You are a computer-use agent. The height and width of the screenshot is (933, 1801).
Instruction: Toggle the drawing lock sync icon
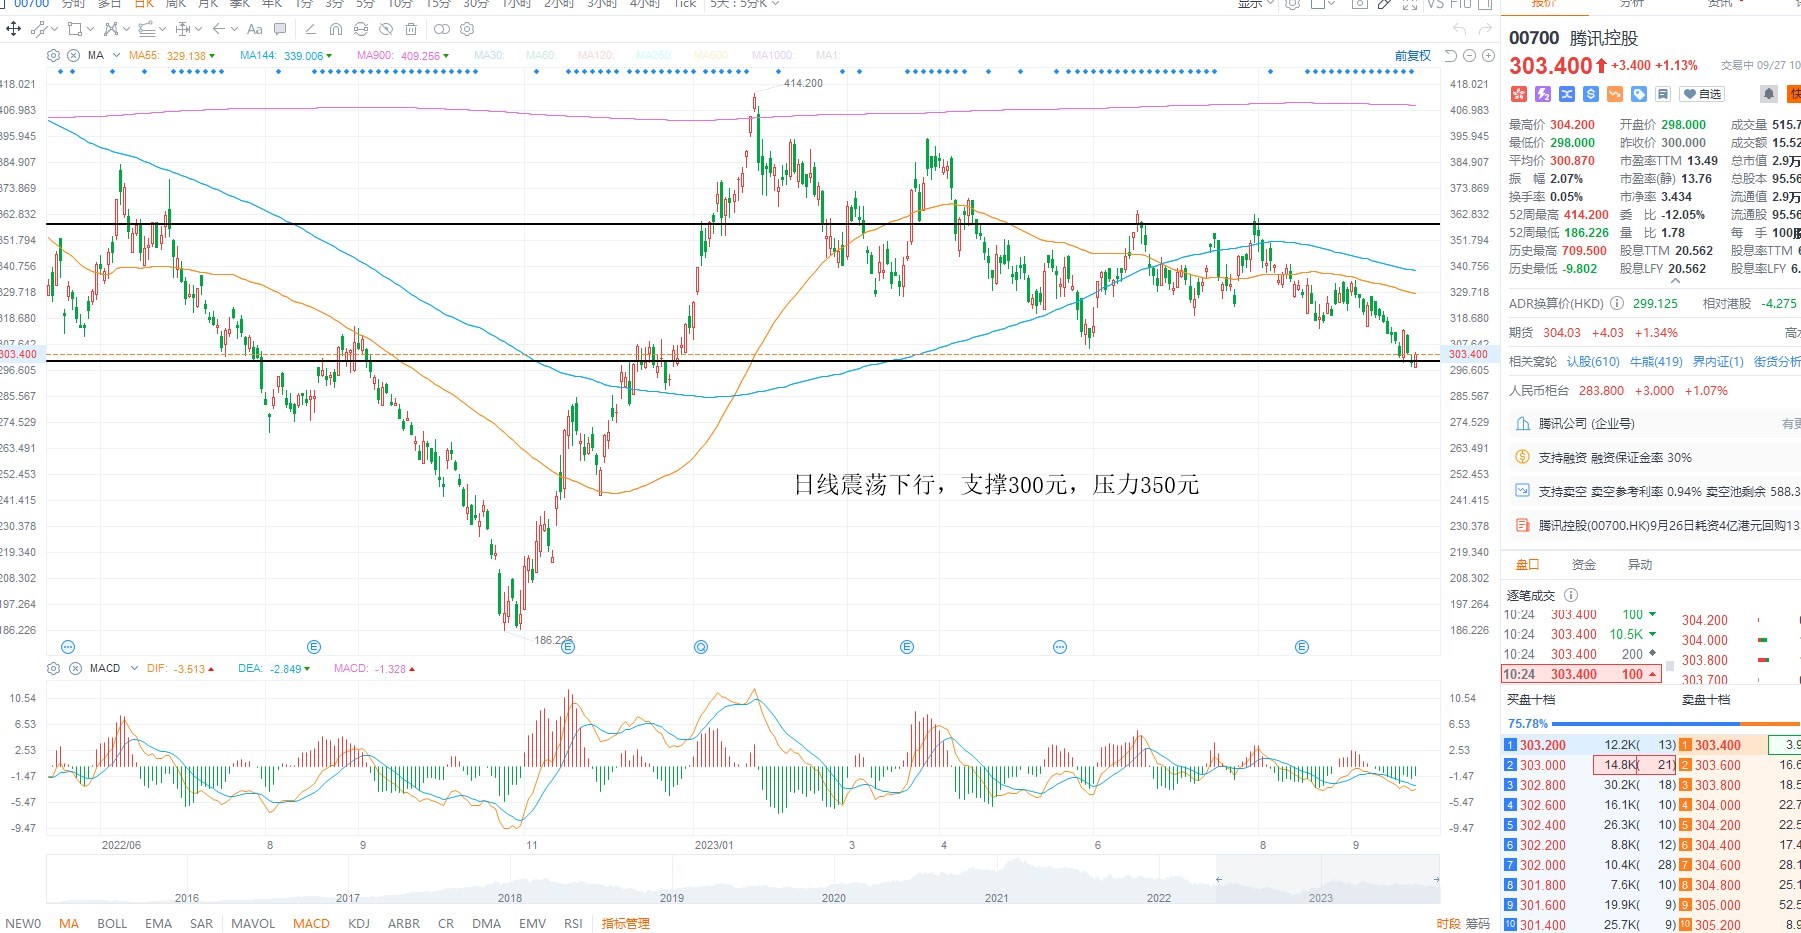click(x=361, y=29)
